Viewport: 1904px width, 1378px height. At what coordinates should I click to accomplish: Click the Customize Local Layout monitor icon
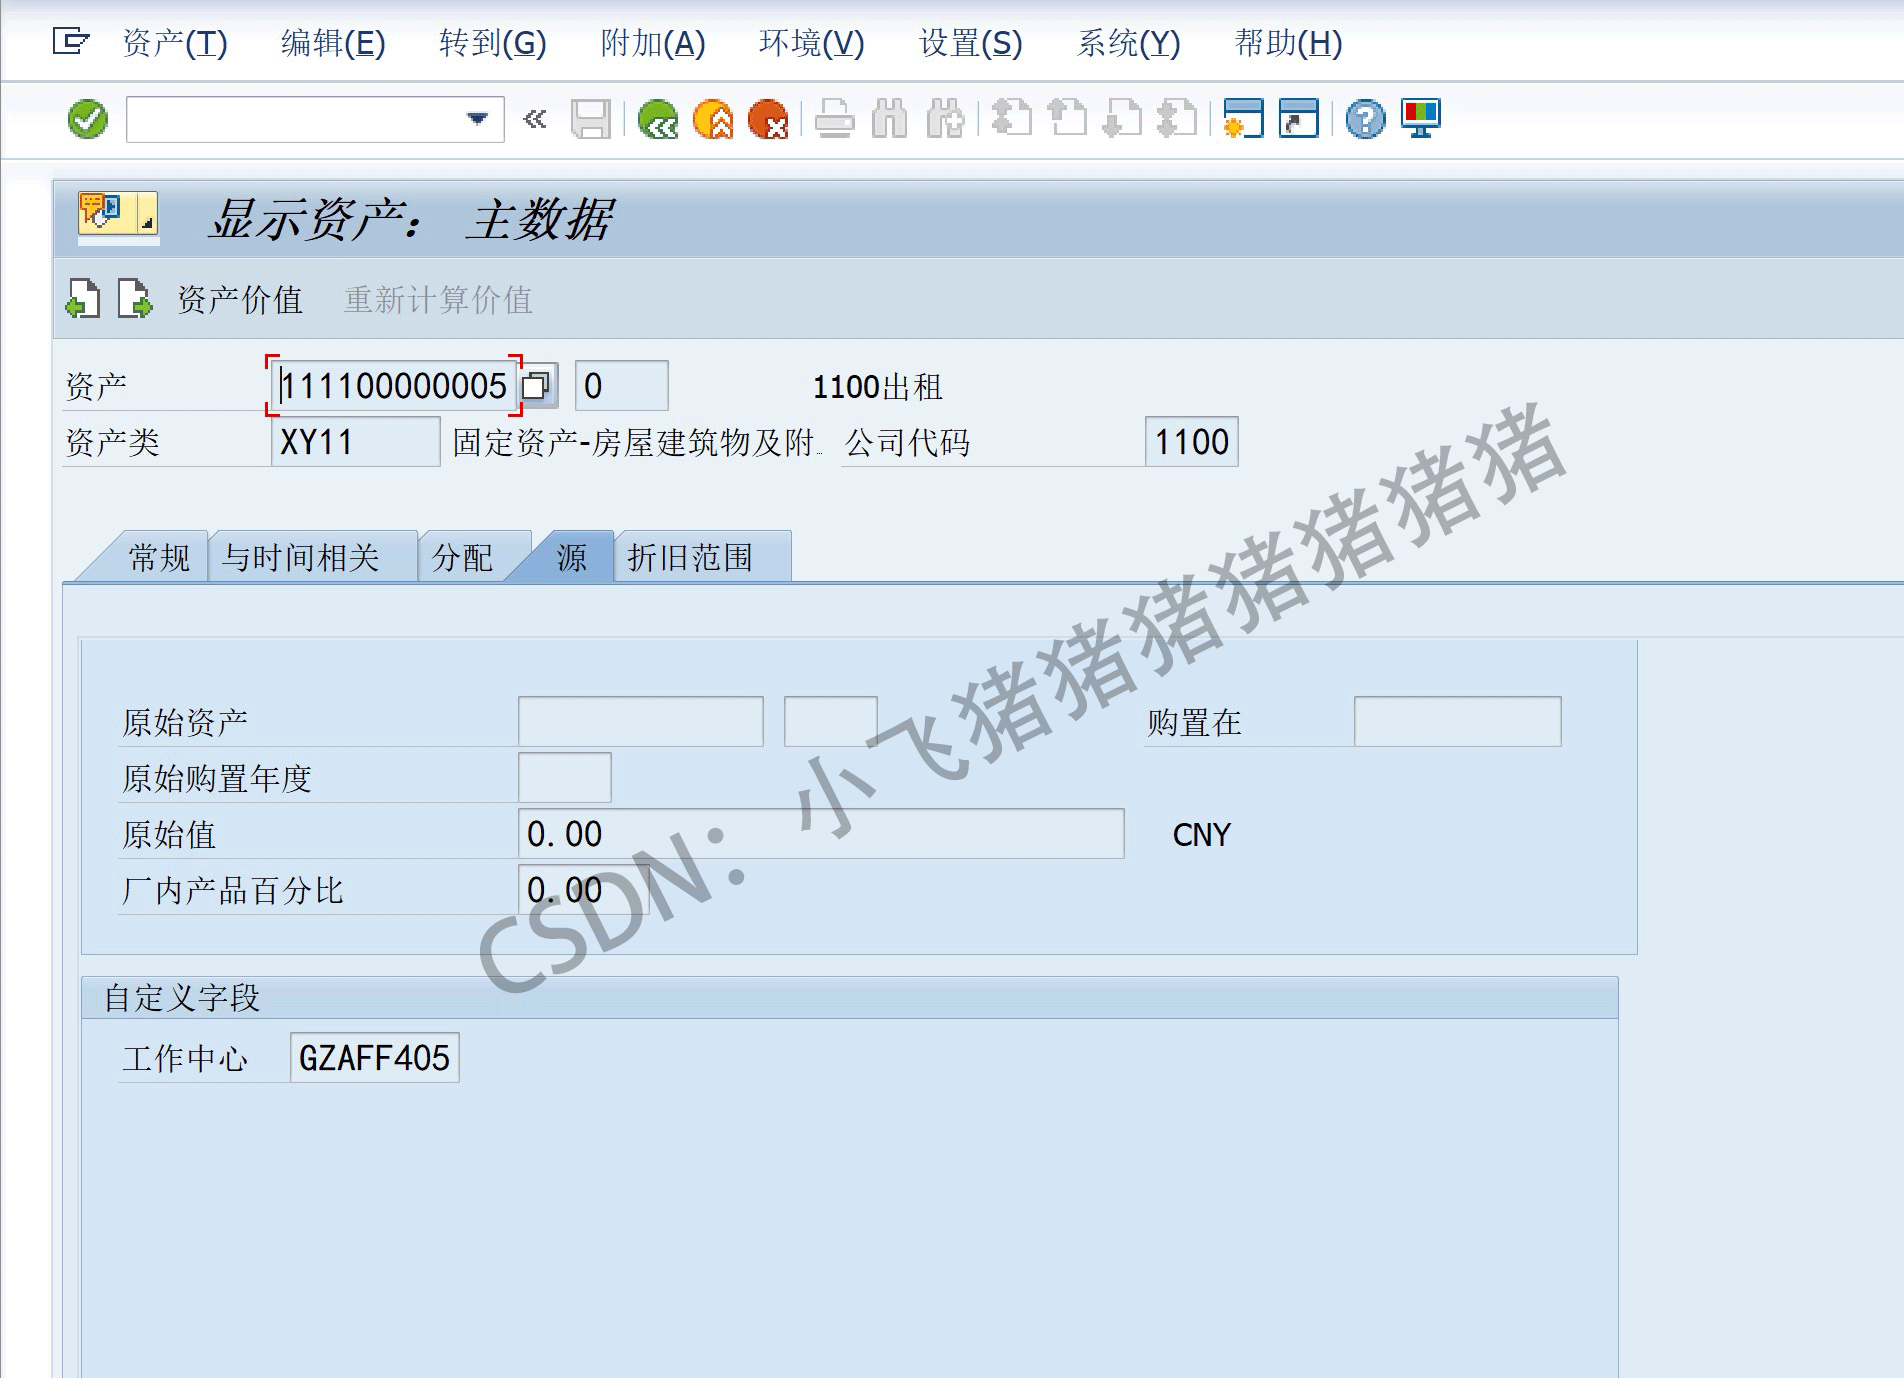[1420, 119]
